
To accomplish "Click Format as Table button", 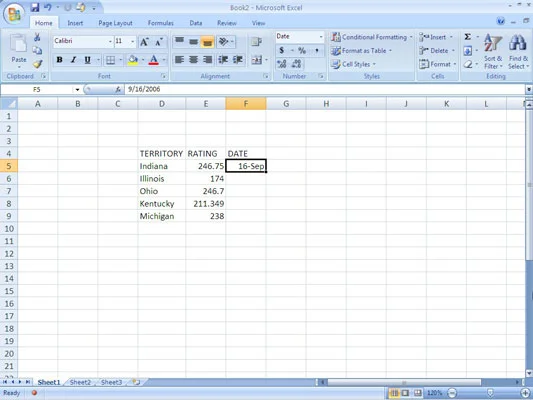I will (x=361, y=51).
